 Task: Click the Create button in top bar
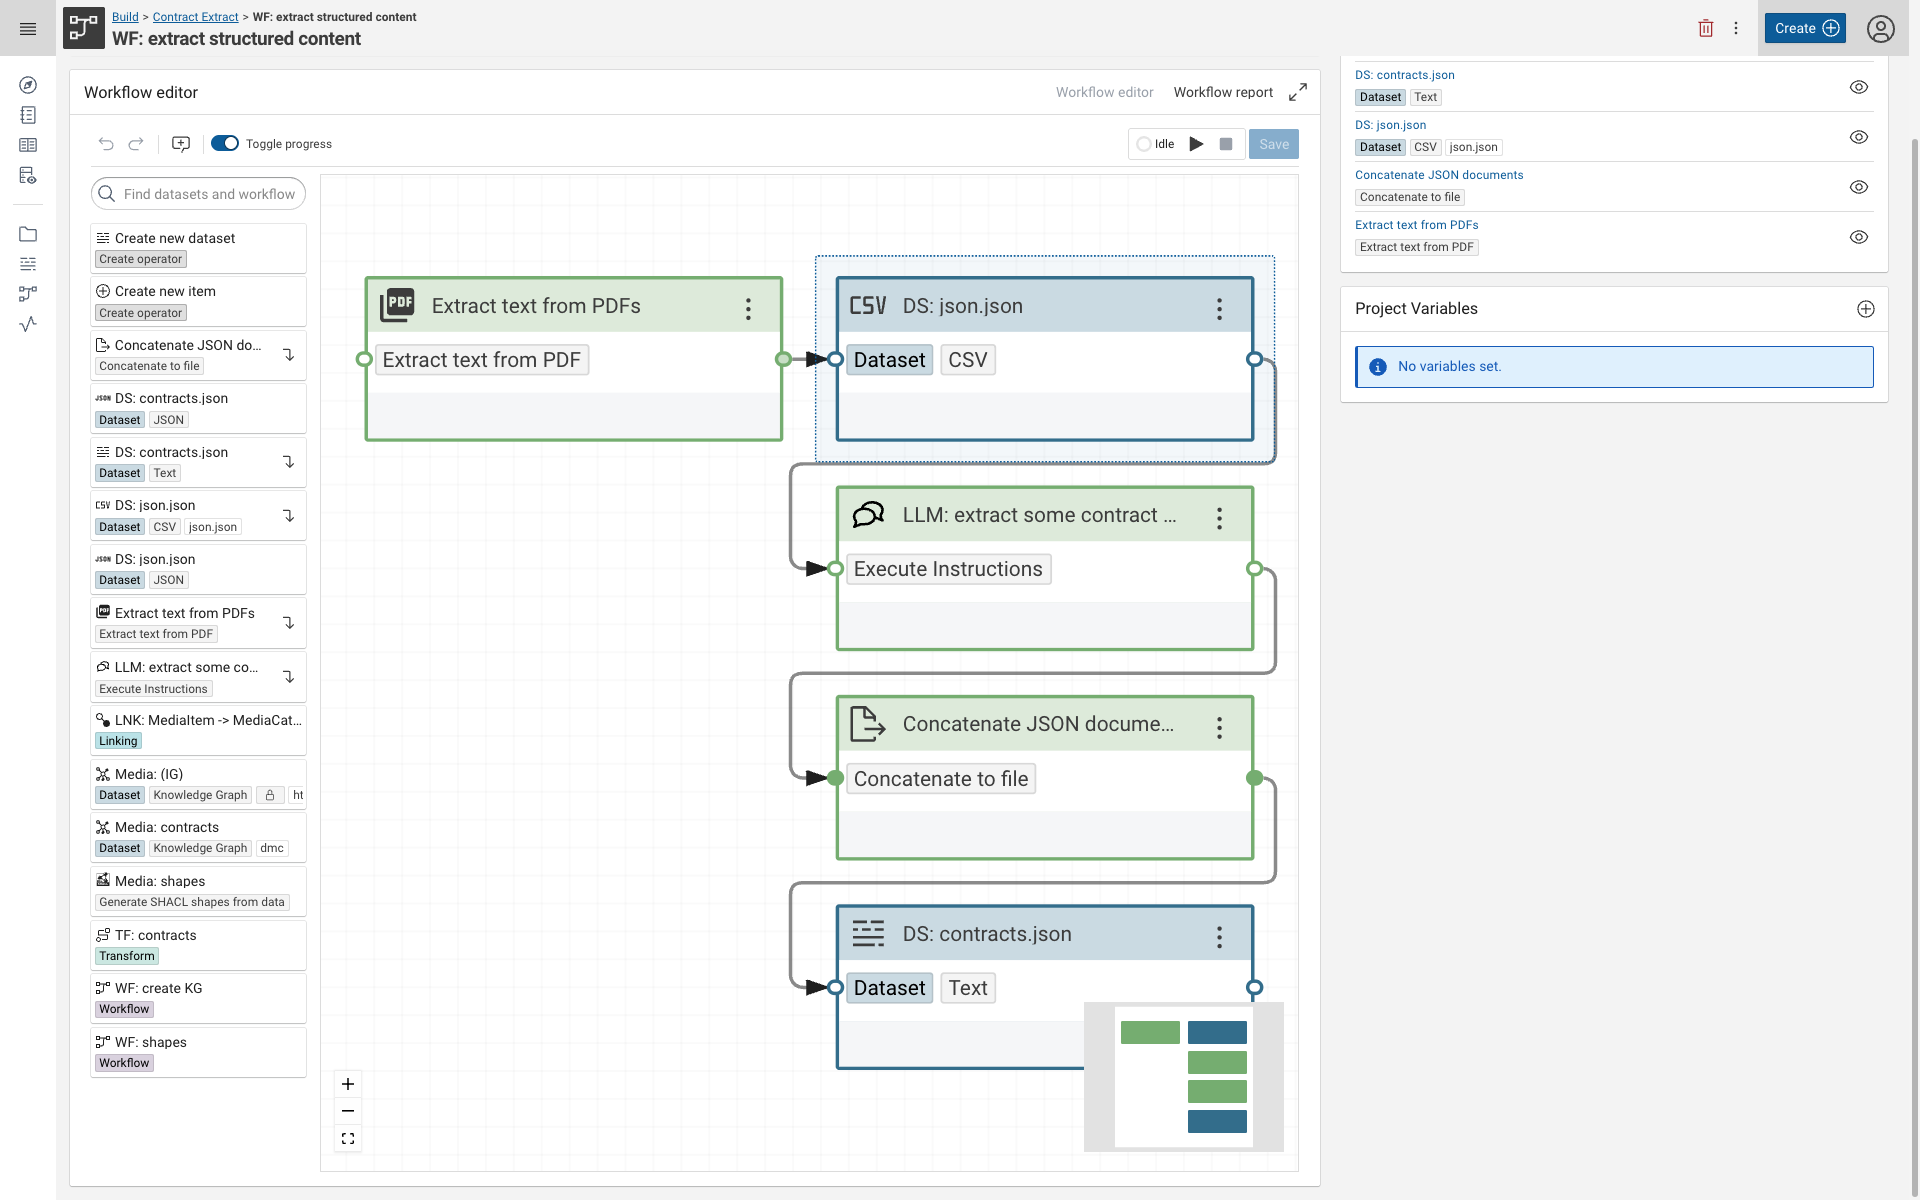(x=1804, y=28)
